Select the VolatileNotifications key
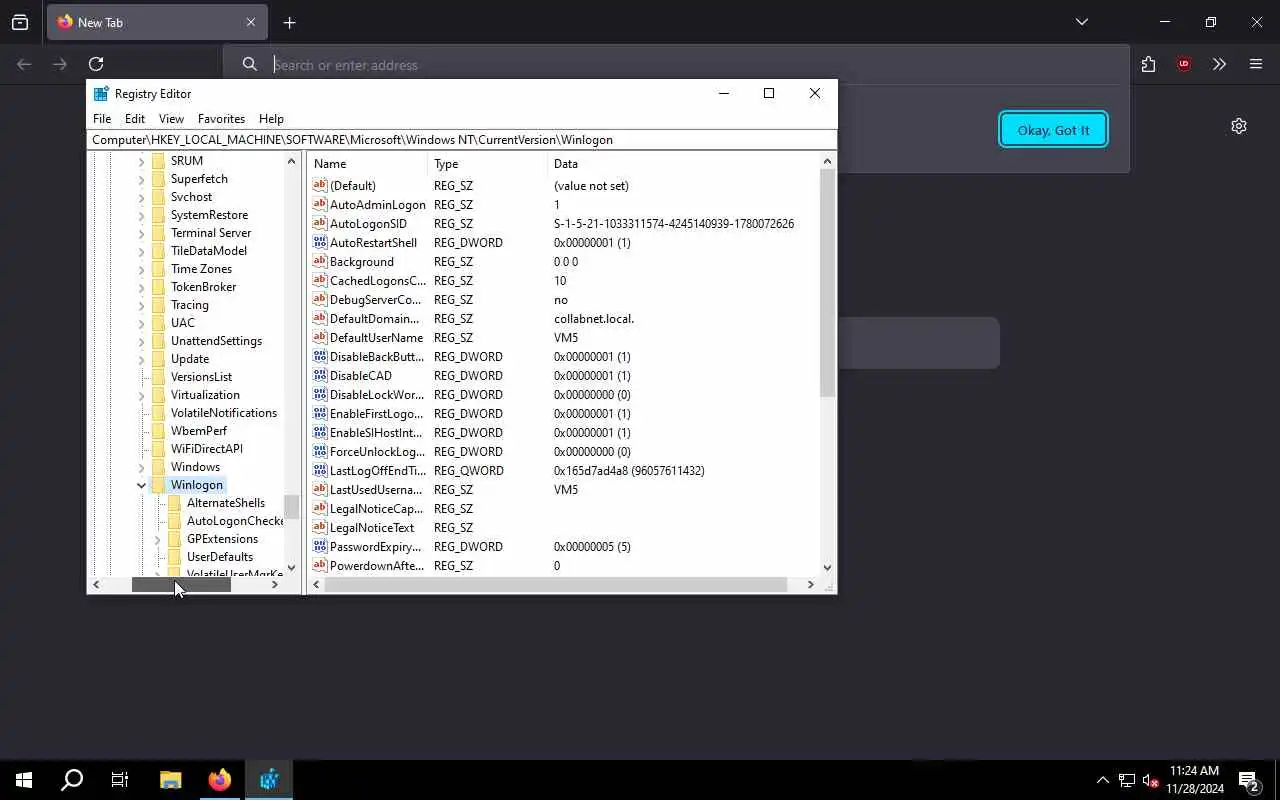The height and width of the screenshot is (800, 1280). [x=223, y=413]
